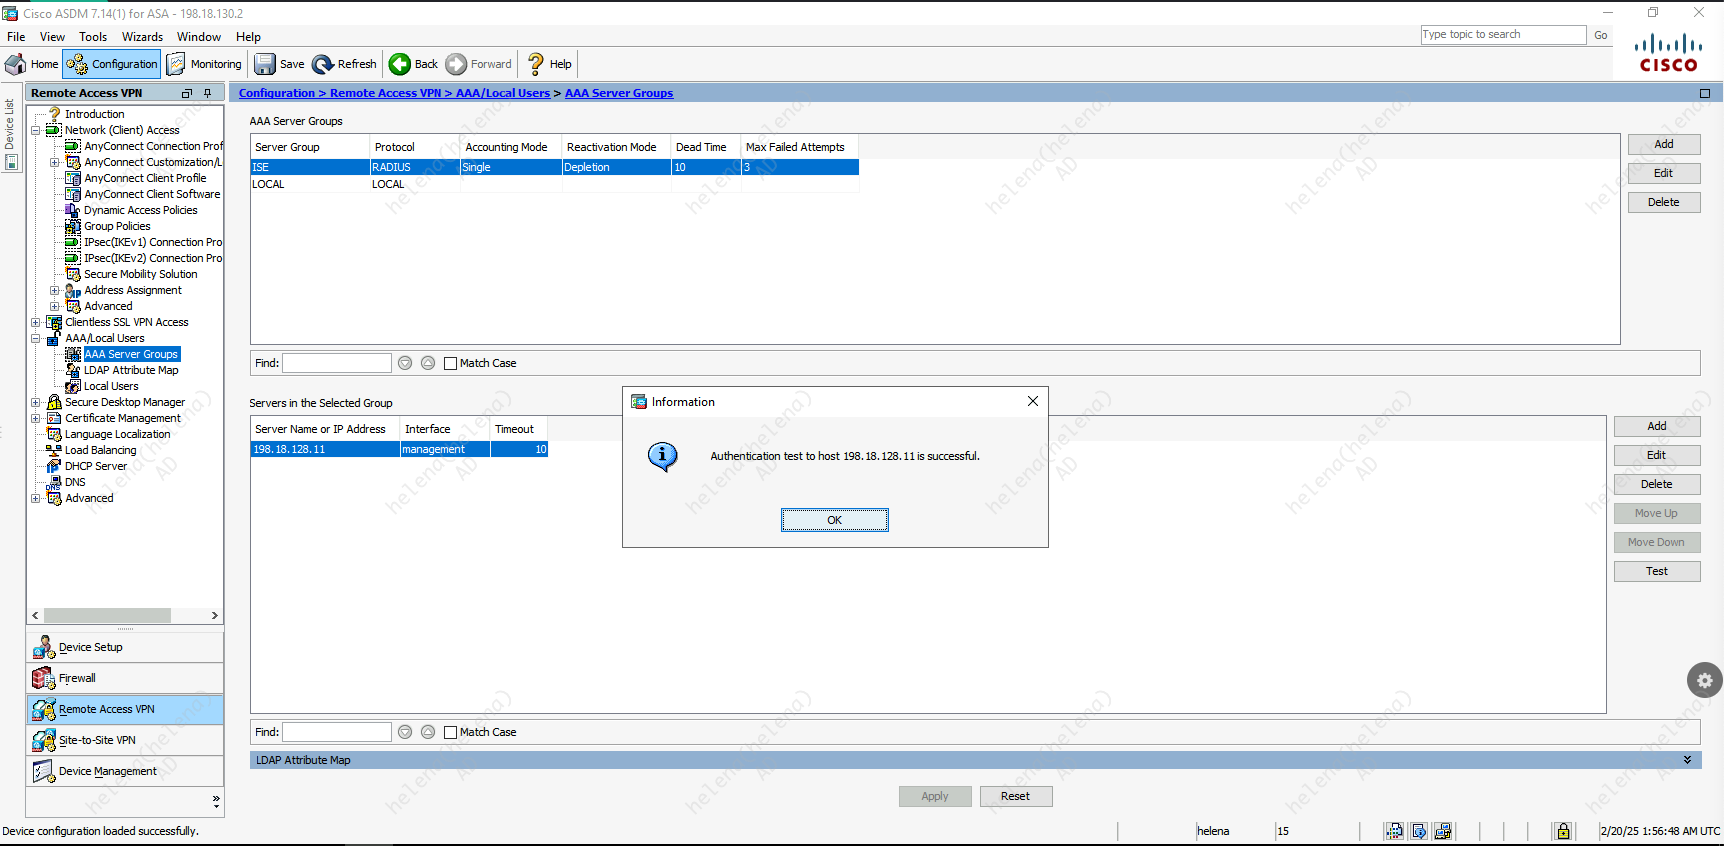This screenshot has width=1724, height=846.
Task: Click the Test button for the server
Action: click(x=1656, y=571)
